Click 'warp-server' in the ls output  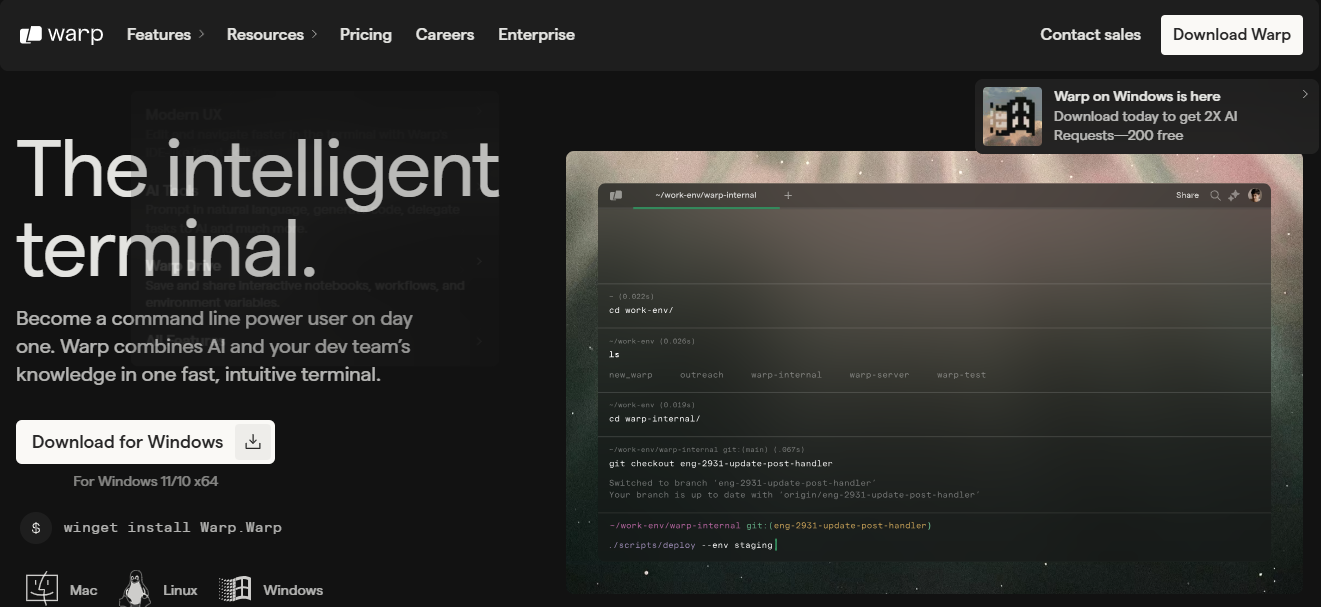pos(879,375)
